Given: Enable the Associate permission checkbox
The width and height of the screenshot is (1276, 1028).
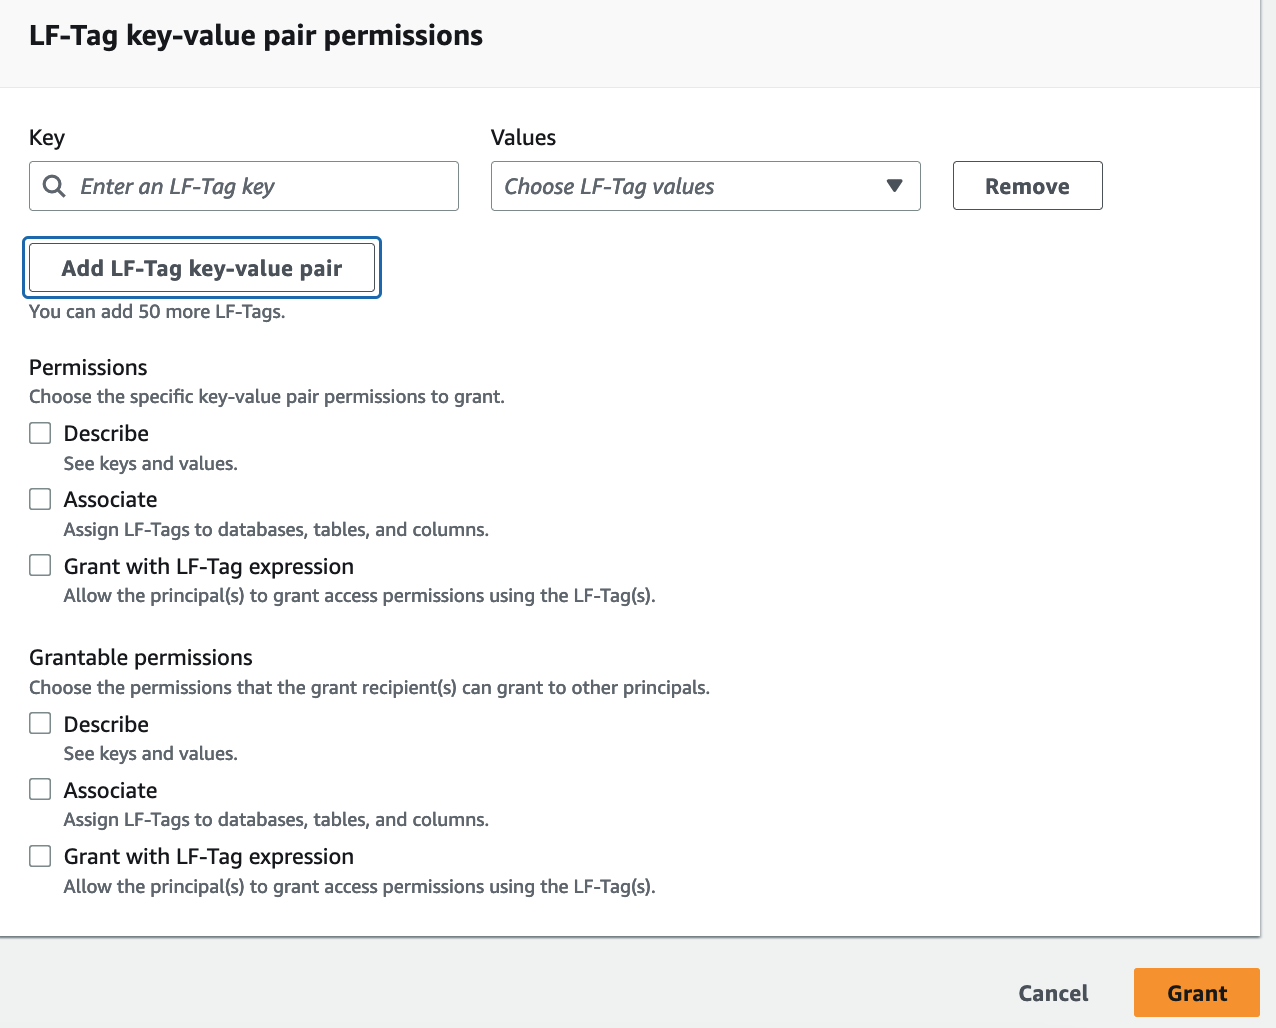Looking at the screenshot, I should click(39, 498).
